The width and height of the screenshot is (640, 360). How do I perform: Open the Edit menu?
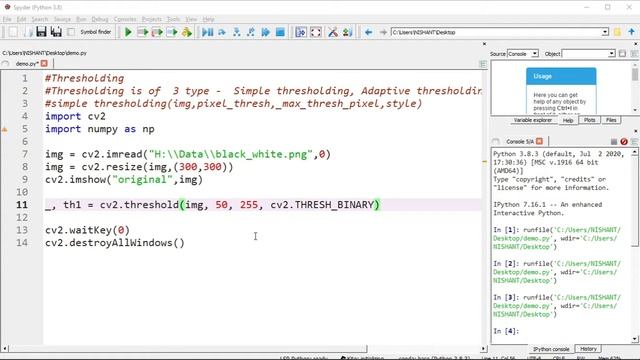coord(21,19)
